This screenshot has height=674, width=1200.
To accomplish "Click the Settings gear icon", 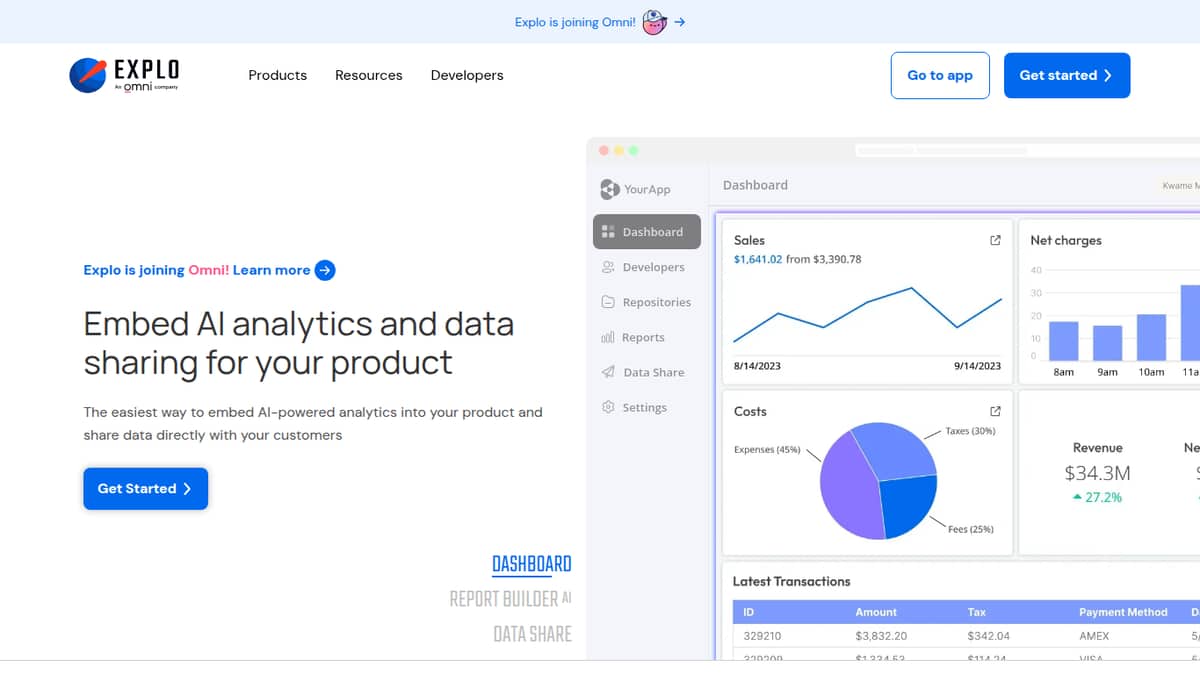I will pos(608,407).
